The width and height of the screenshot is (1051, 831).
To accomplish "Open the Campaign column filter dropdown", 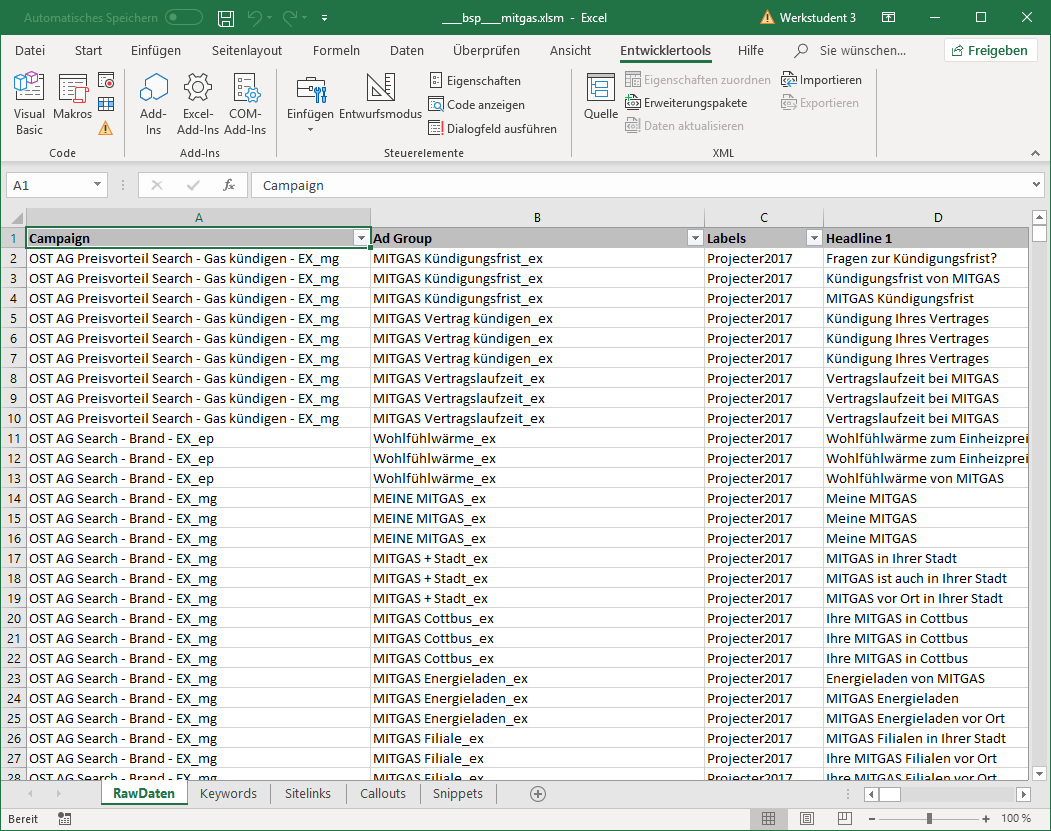I will pyautogui.click(x=361, y=238).
